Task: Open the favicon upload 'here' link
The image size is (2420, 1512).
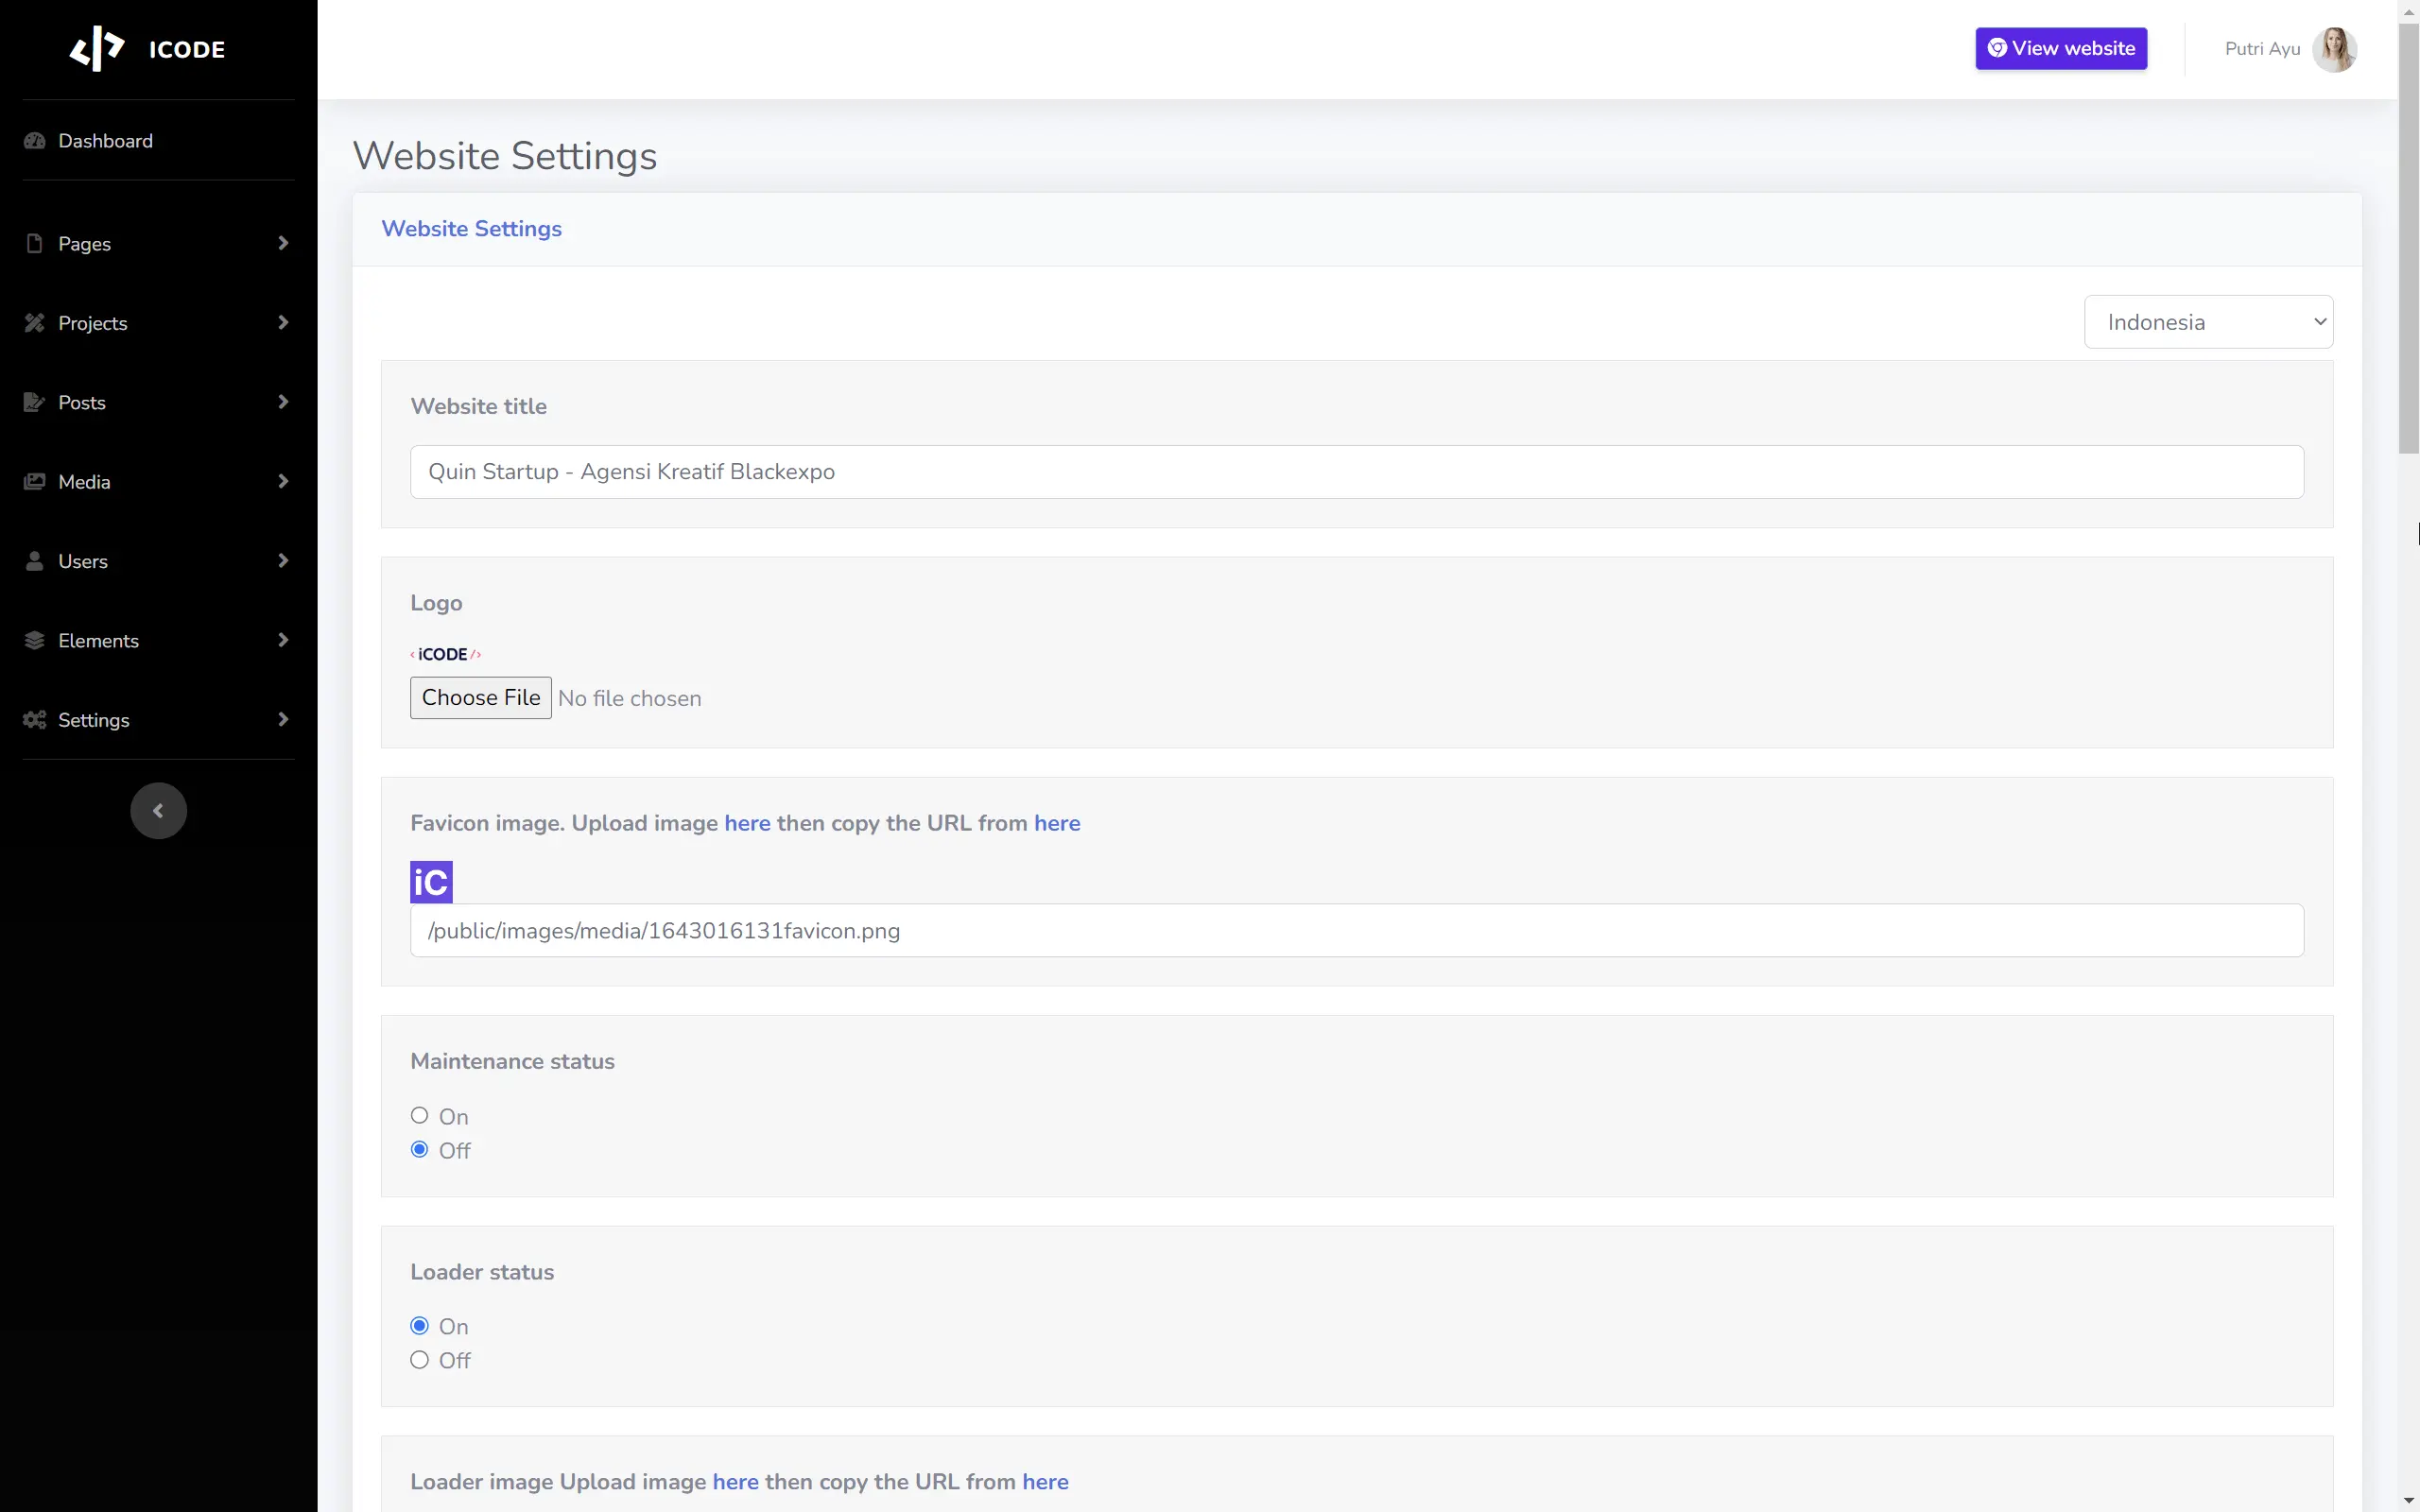Action: click(748, 822)
